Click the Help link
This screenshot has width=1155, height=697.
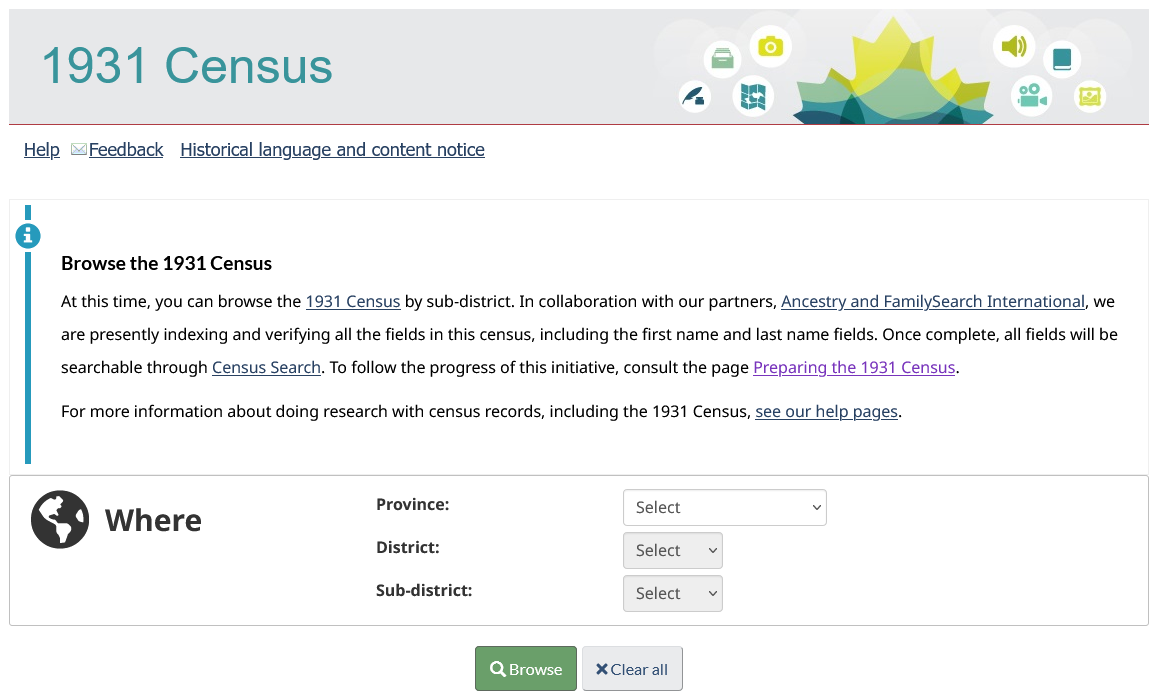tap(41, 149)
